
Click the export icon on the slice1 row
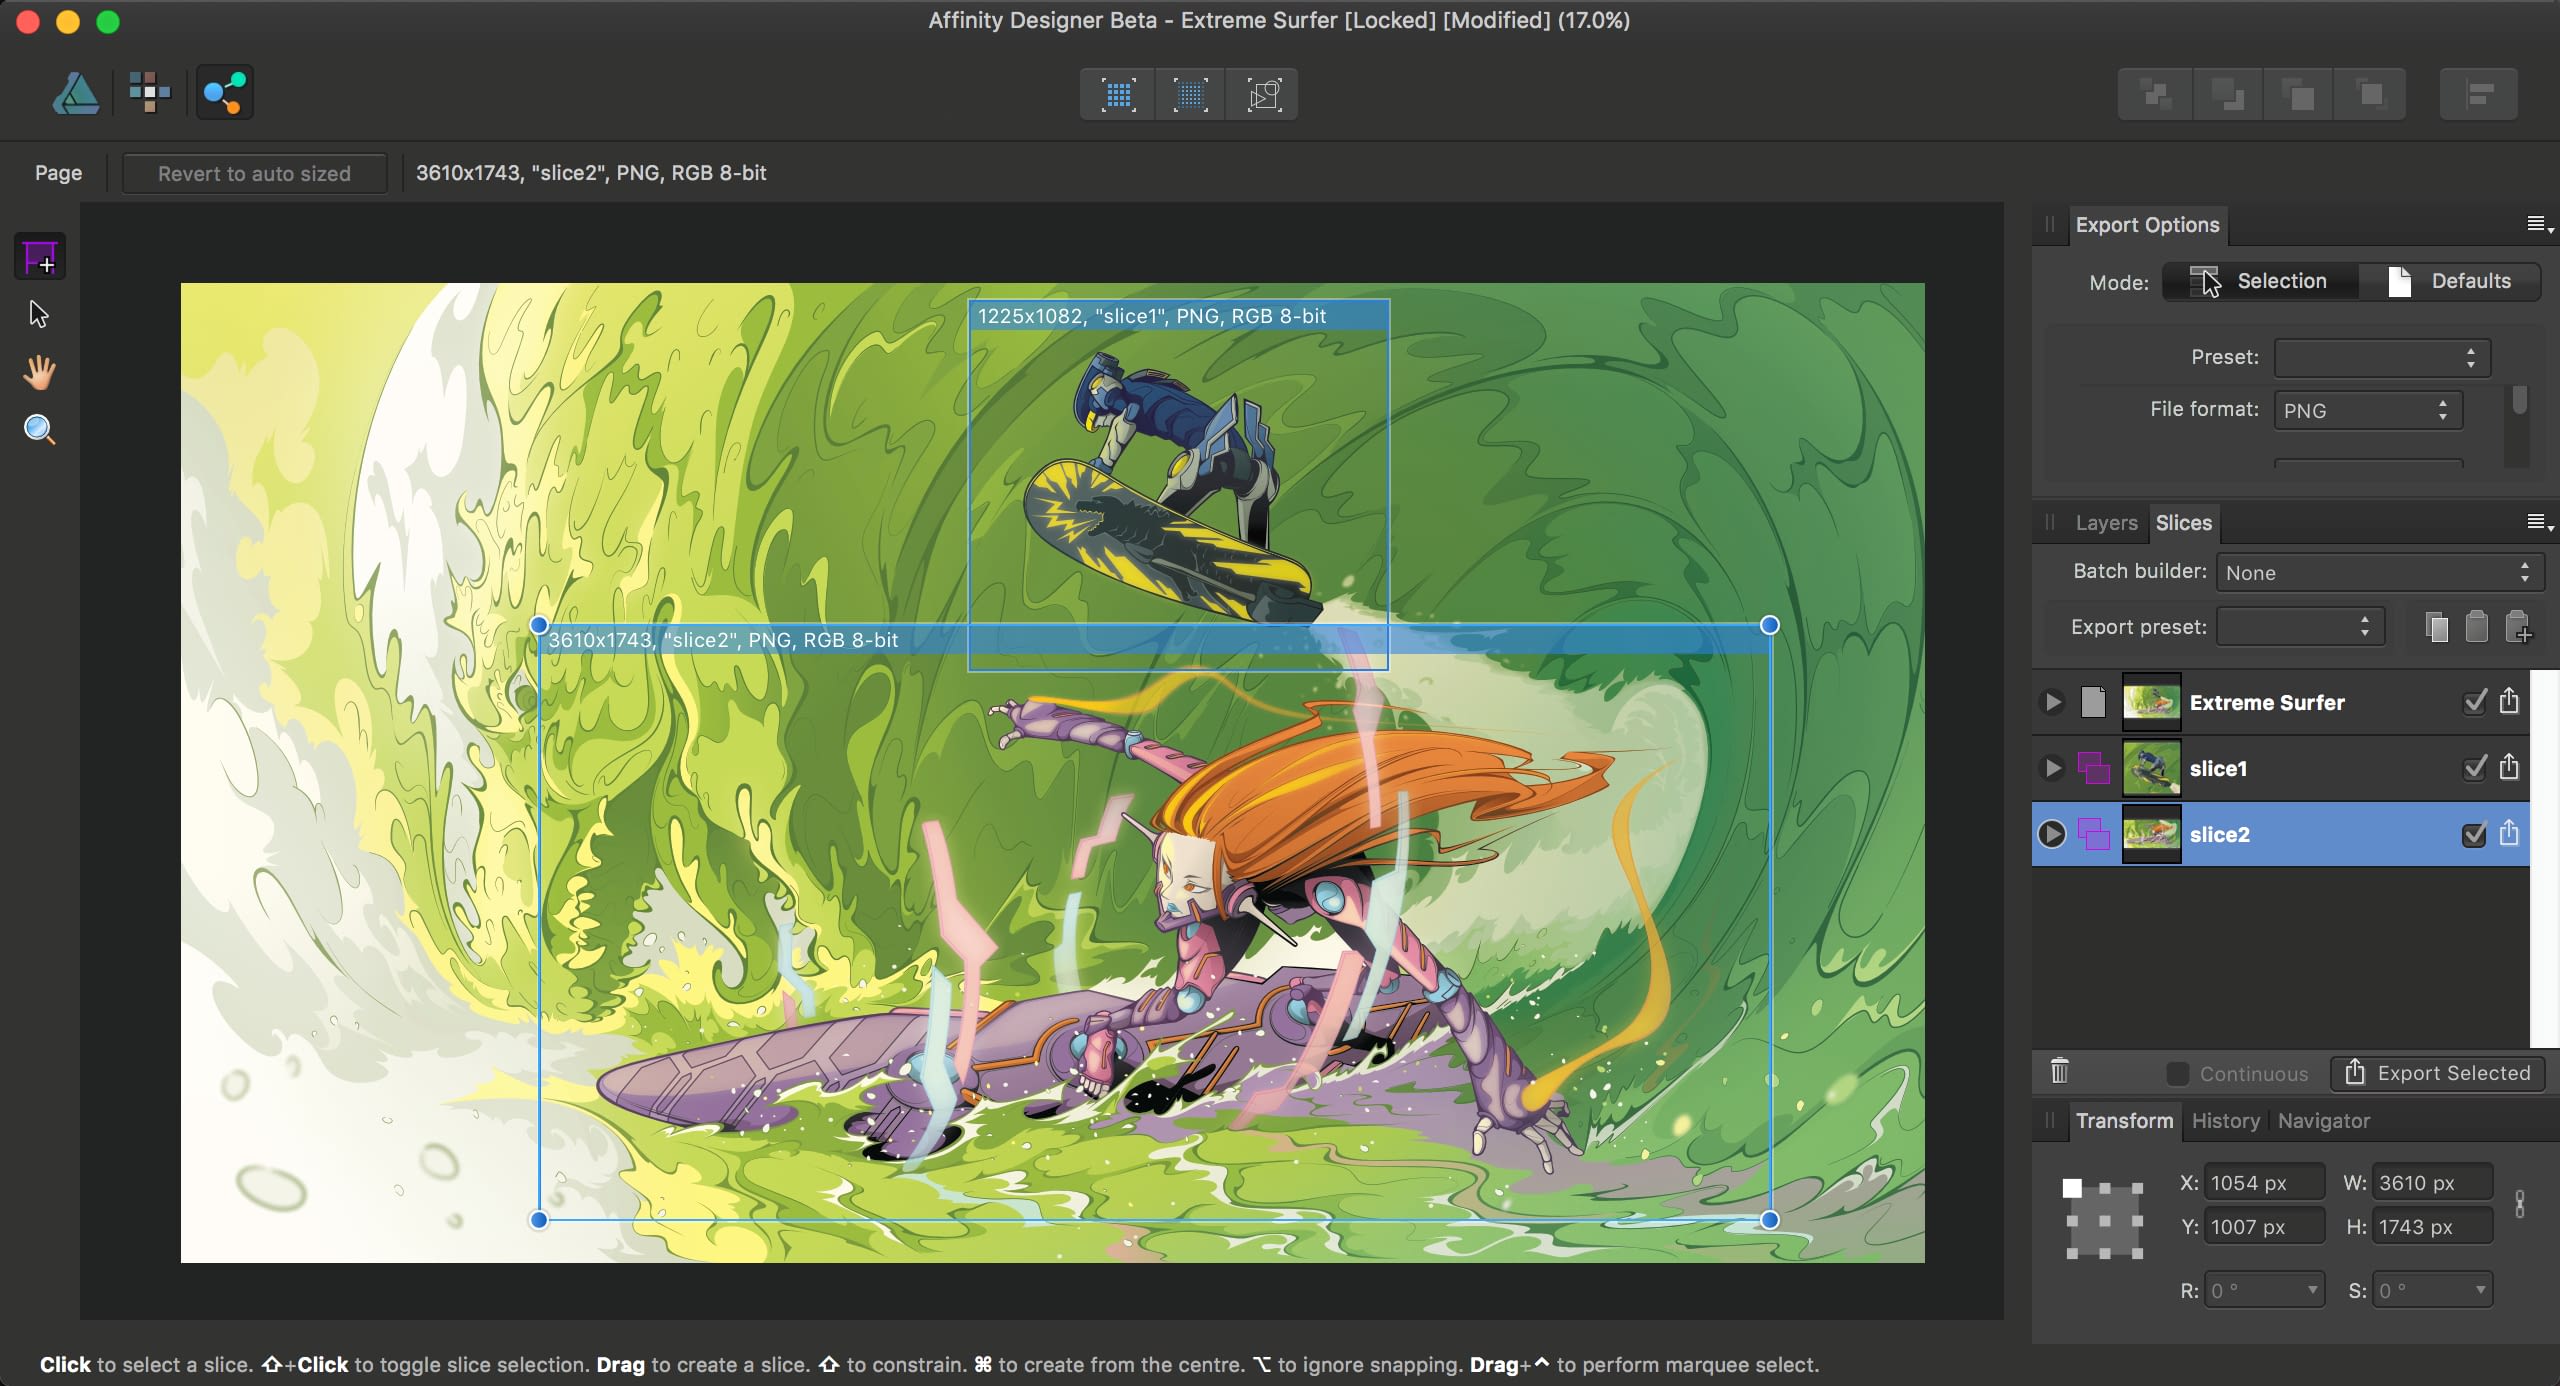point(2509,767)
